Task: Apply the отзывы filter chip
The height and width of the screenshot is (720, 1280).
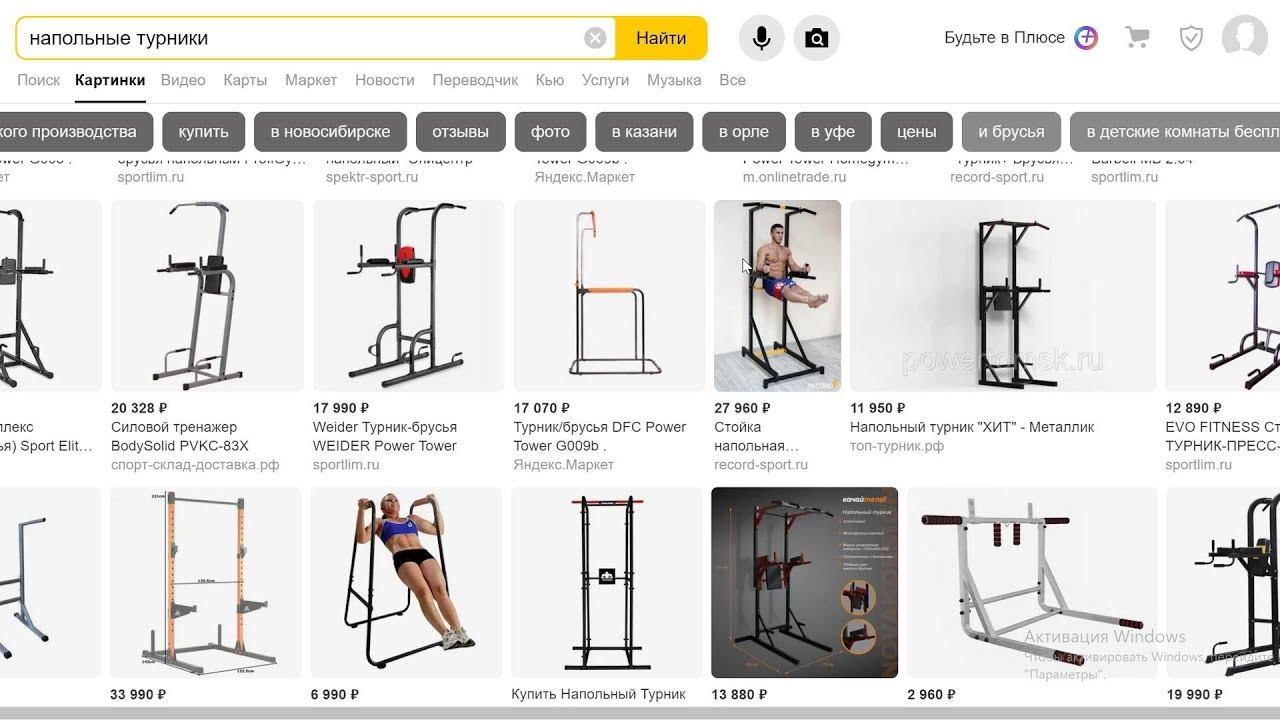Action: click(x=461, y=132)
